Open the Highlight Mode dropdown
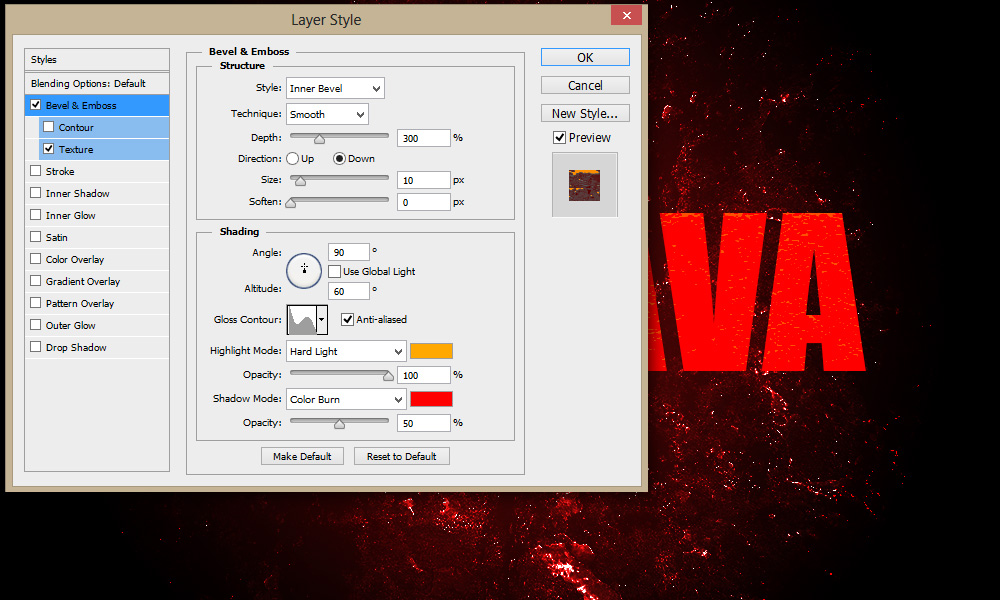1000x600 pixels. [x=346, y=351]
